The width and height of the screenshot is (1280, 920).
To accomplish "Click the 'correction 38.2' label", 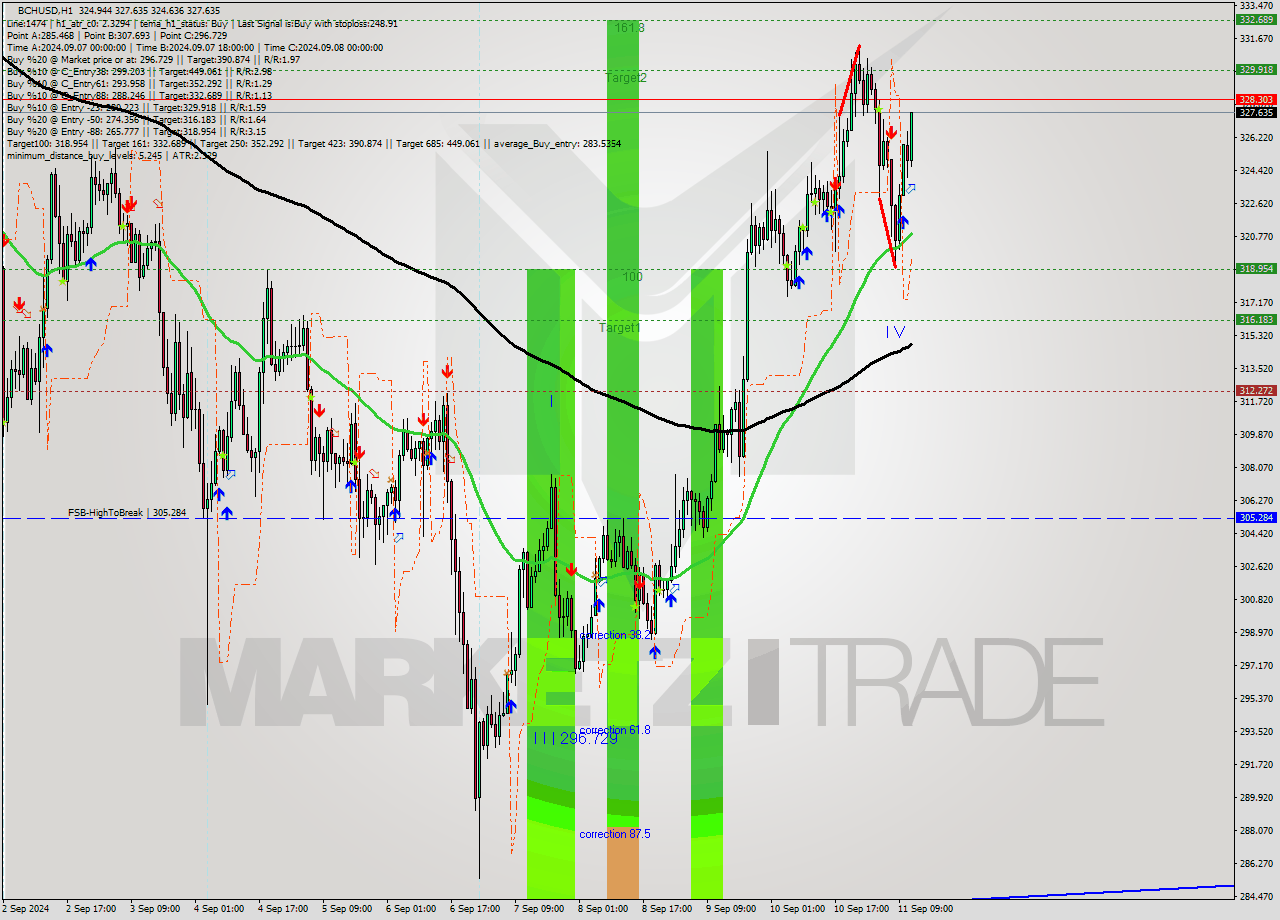I will tap(615, 635).
